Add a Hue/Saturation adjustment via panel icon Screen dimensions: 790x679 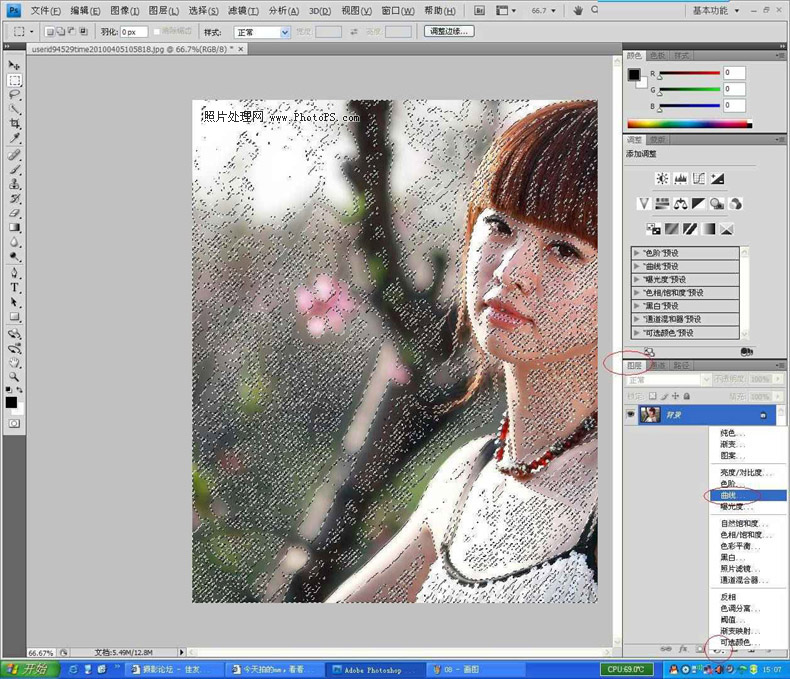click(x=662, y=203)
